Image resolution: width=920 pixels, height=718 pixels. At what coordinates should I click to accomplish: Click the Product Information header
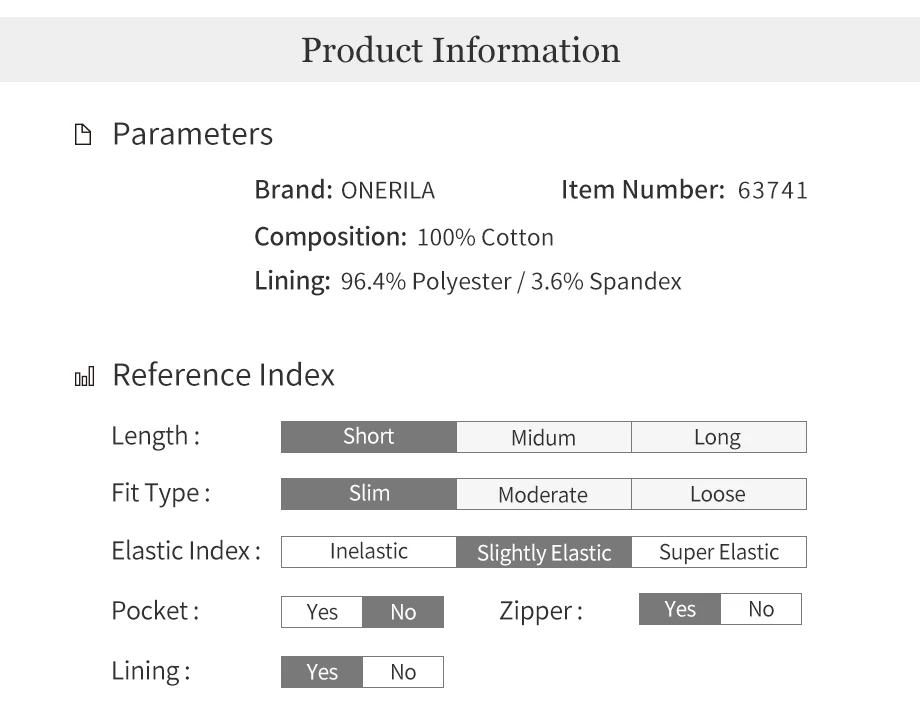tap(460, 49)
